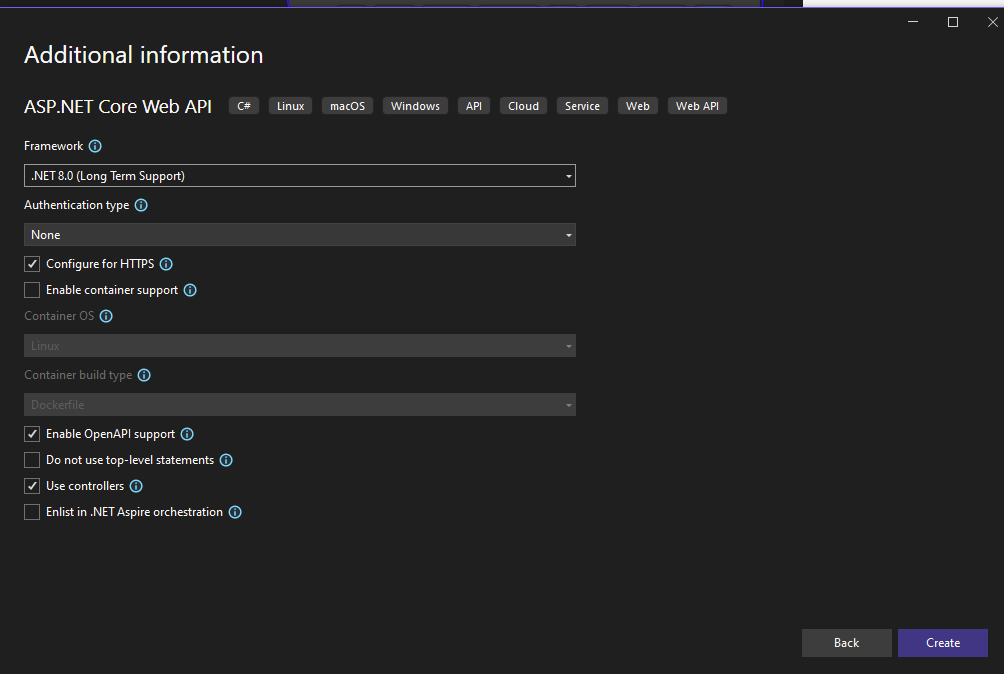Uncheck Enable OpenAPI support checkbox
The image size is (1004, 674).
click(32, 434)
